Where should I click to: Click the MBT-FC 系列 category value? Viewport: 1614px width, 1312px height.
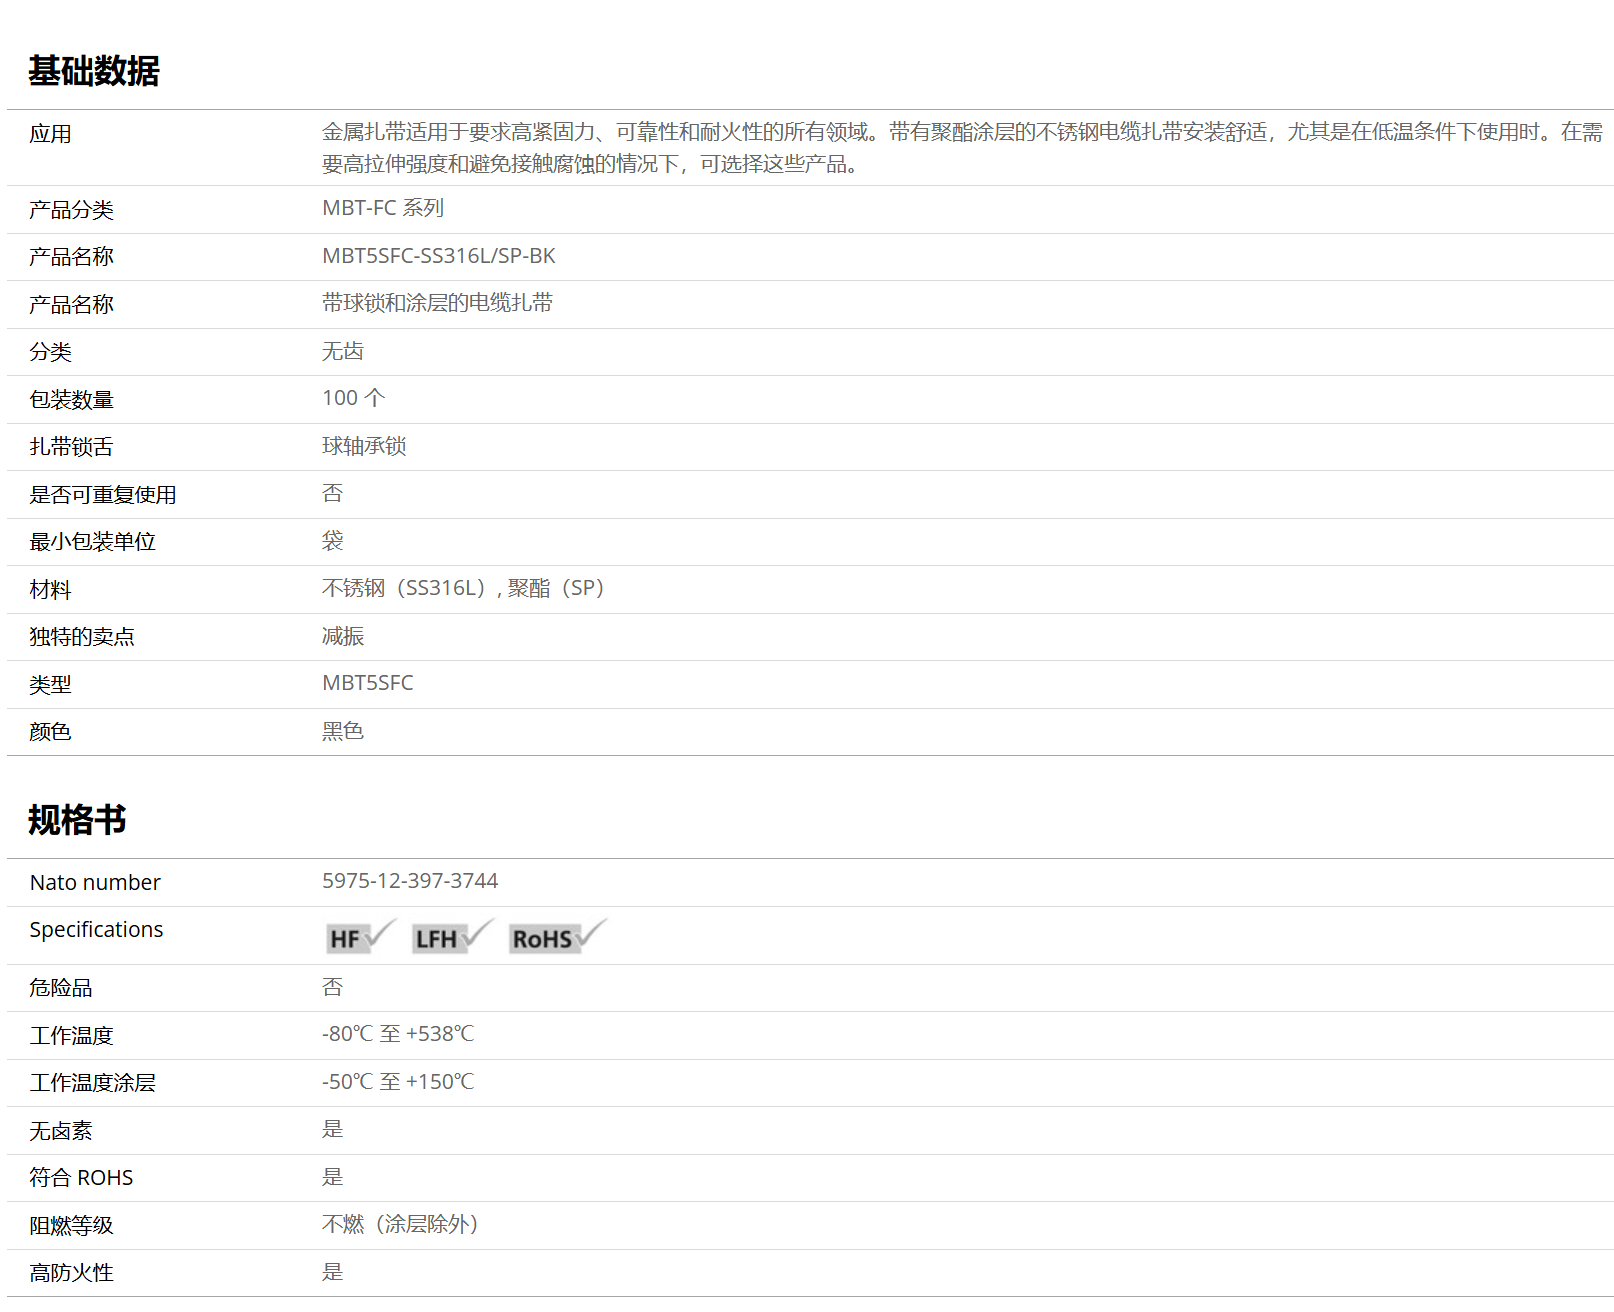(382, 208)
